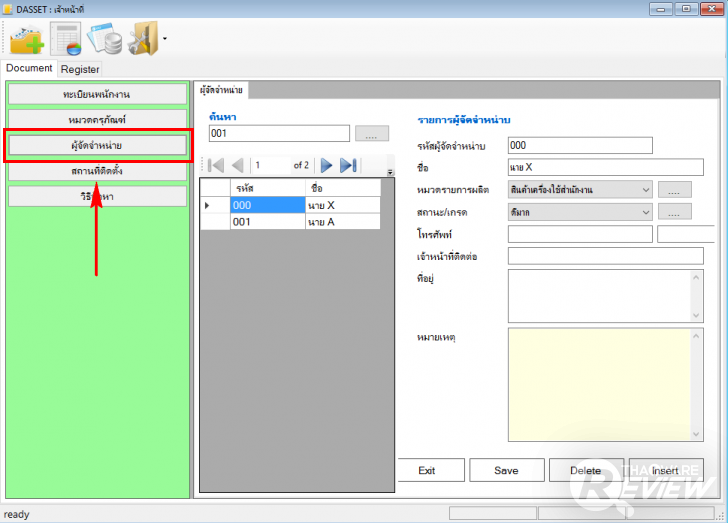Open the navigator overflow dropdown arrow
The width and height of the screenshot is (728, 523).
[x=390, y=172]
